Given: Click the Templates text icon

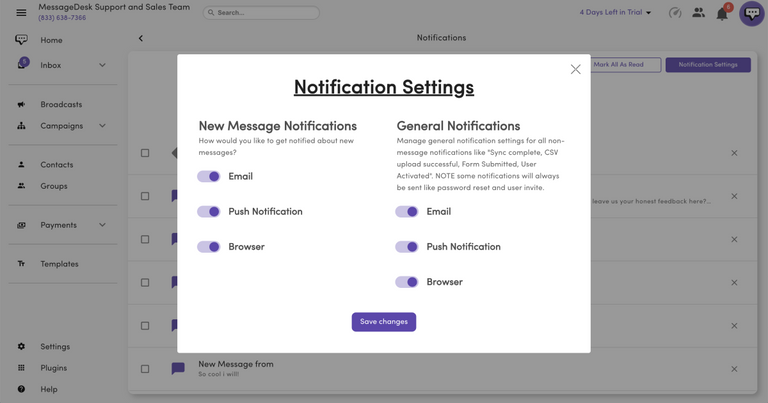Looking at the screenshot, I should 21,263.
